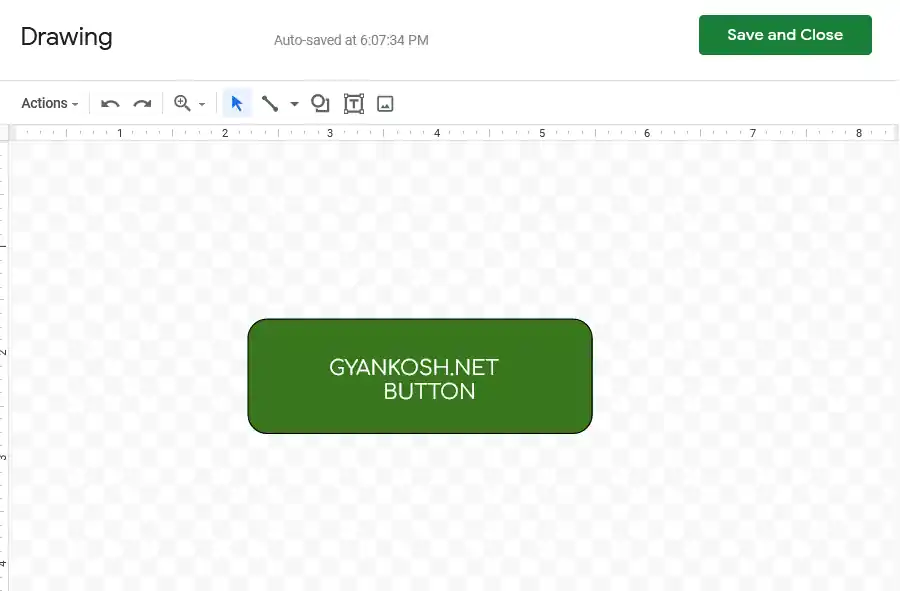Select the arrow selection tool

[x=237, y=103]
